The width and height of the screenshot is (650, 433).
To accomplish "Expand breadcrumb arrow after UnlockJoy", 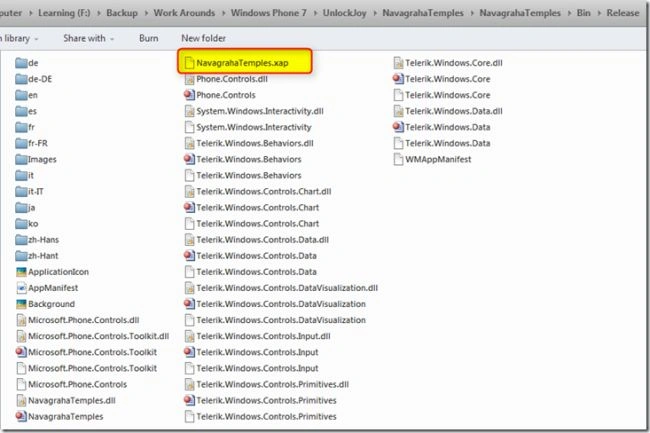I will [375, 13].
